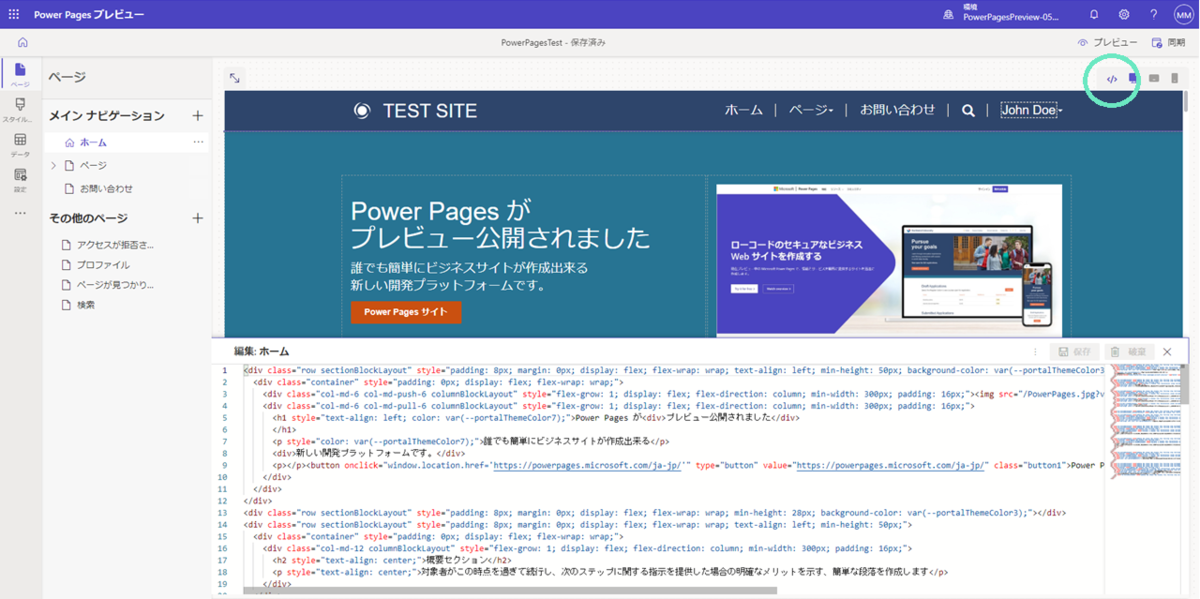This screenshot has width=1200, height=599.
Task: Open the ページ dropdown in site navbar
Action: (x=811, y=110)
